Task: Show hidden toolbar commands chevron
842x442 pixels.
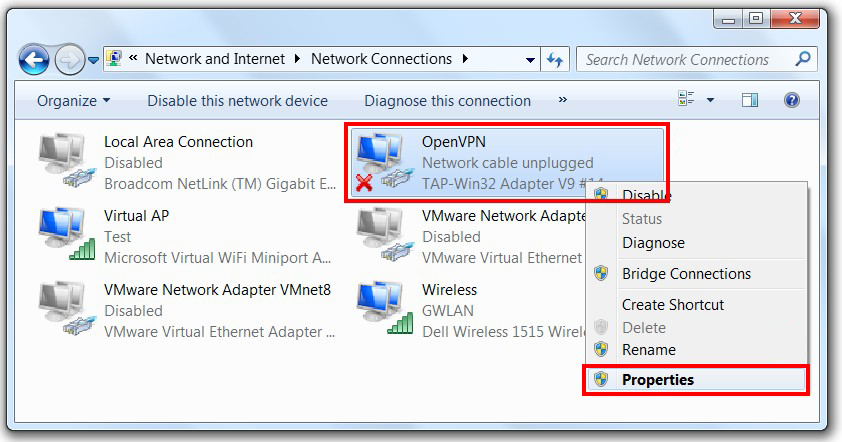Action: pyautogui.click(x=562, y=99)
